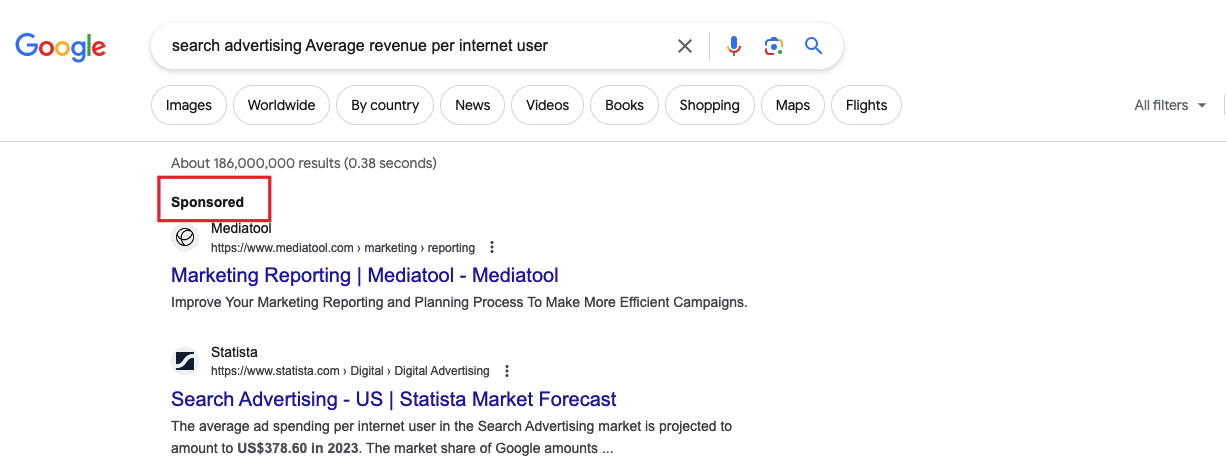Start voice search with microphone icon
This screenshot has height=473, width=1227.
click(734, 46)
